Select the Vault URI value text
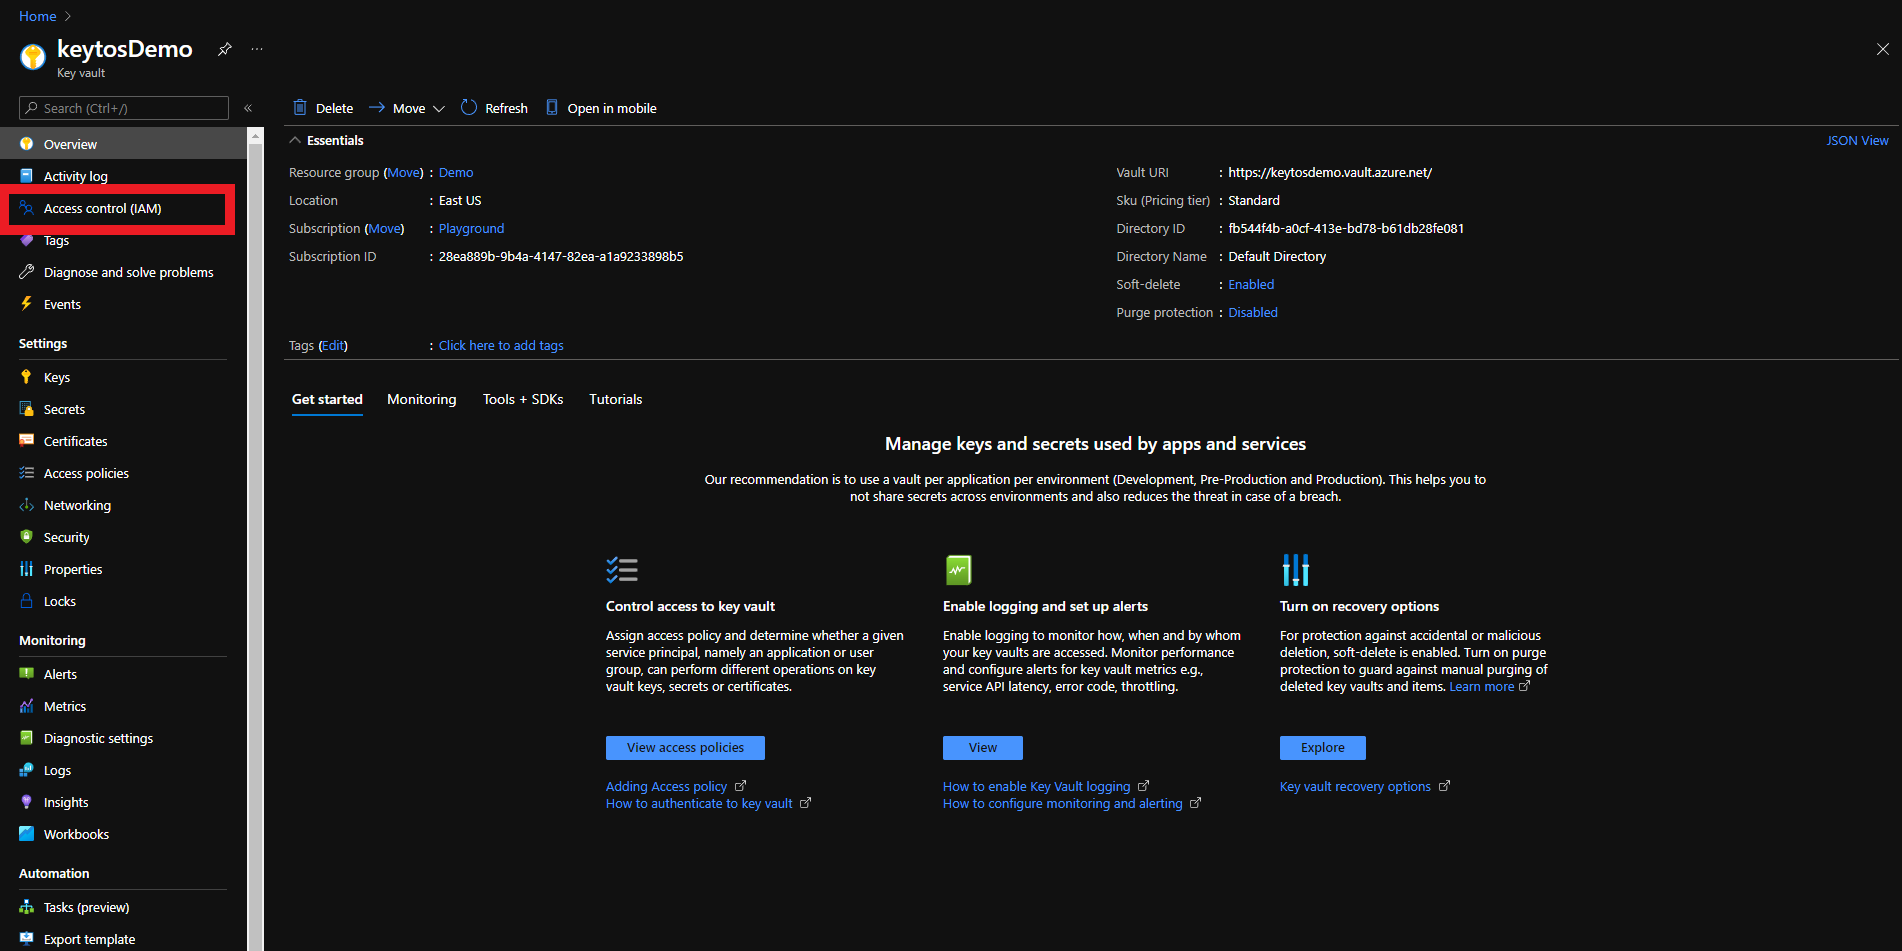This screenshot has width=1902, height=951. [x=1330, y=172]
